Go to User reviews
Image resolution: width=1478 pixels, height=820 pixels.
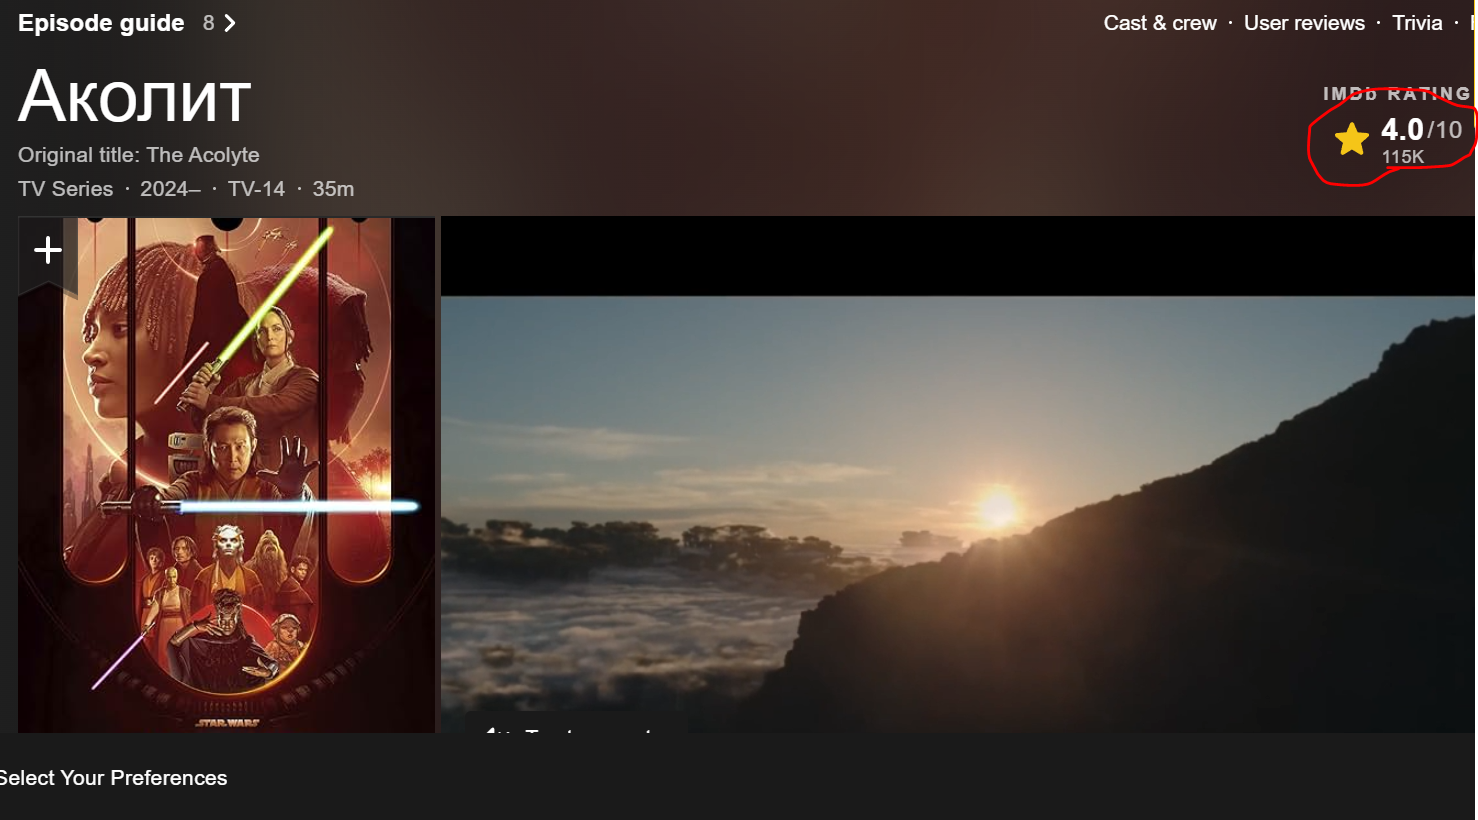tap(1304, 23)
